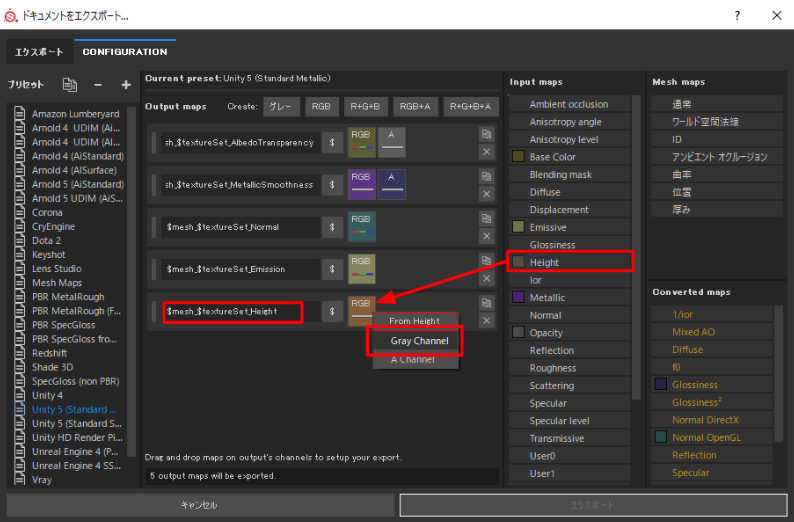Create a グレー output map
Image resolution: width=794 pixels, height=522 pixels.
(281, 106)
